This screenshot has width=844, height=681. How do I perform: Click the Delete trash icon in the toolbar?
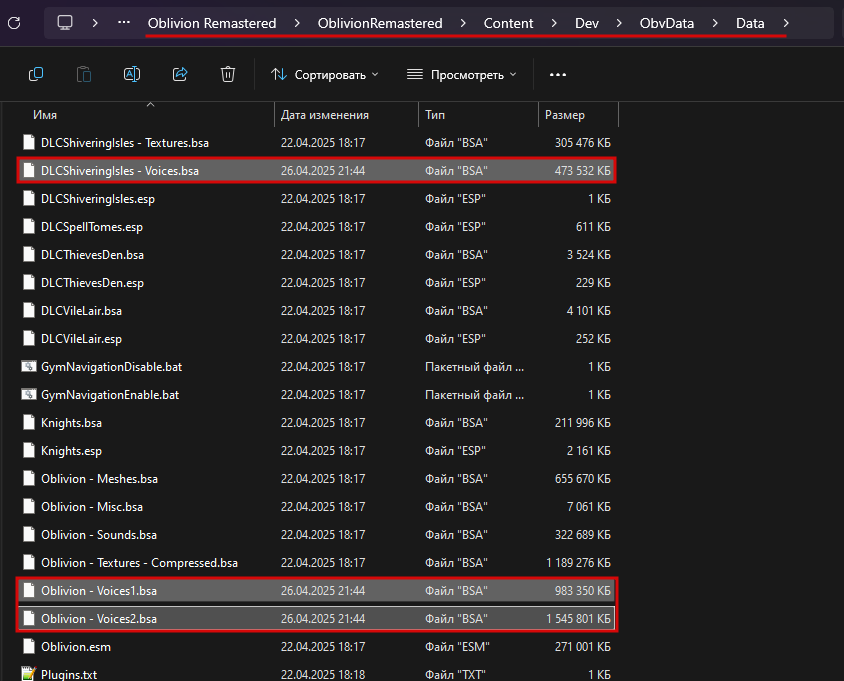tap(228, 74)
